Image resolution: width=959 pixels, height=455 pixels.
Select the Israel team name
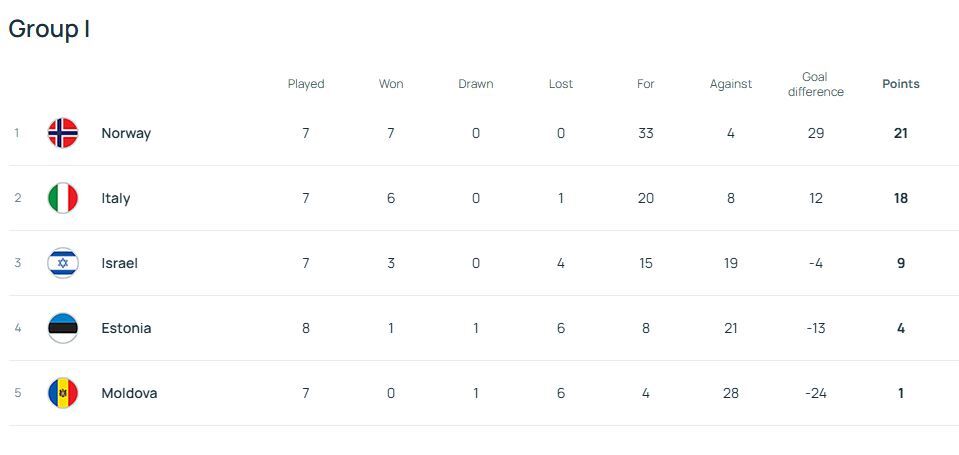point(120,263)
